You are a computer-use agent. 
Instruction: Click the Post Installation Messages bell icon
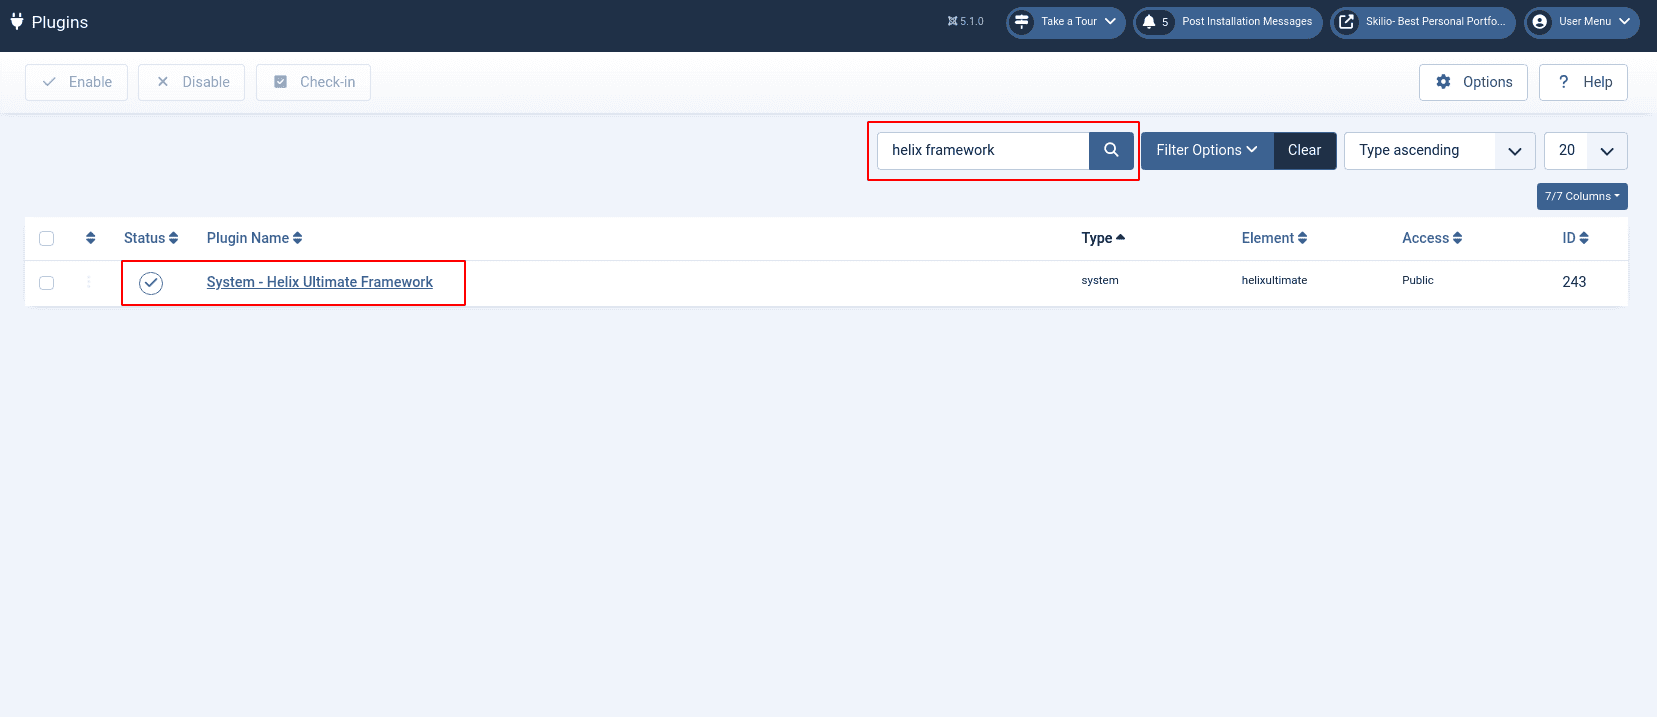coord(1149,21)
